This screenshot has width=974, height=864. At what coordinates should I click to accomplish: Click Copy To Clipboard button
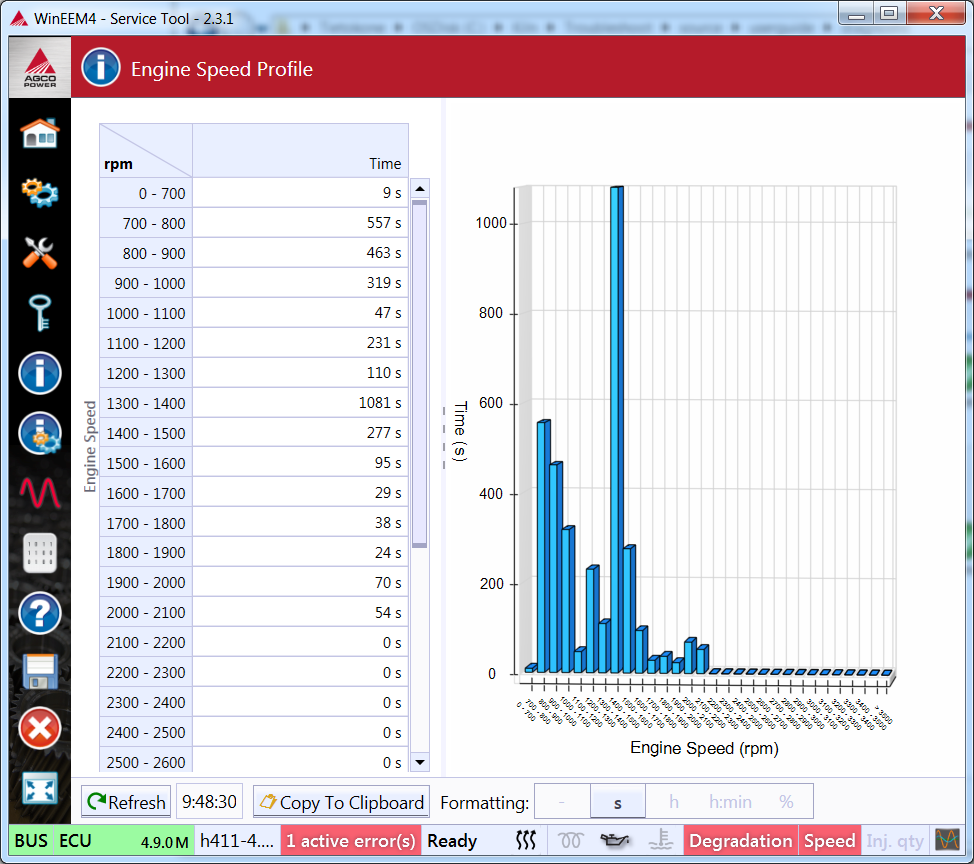coord(342,802)
